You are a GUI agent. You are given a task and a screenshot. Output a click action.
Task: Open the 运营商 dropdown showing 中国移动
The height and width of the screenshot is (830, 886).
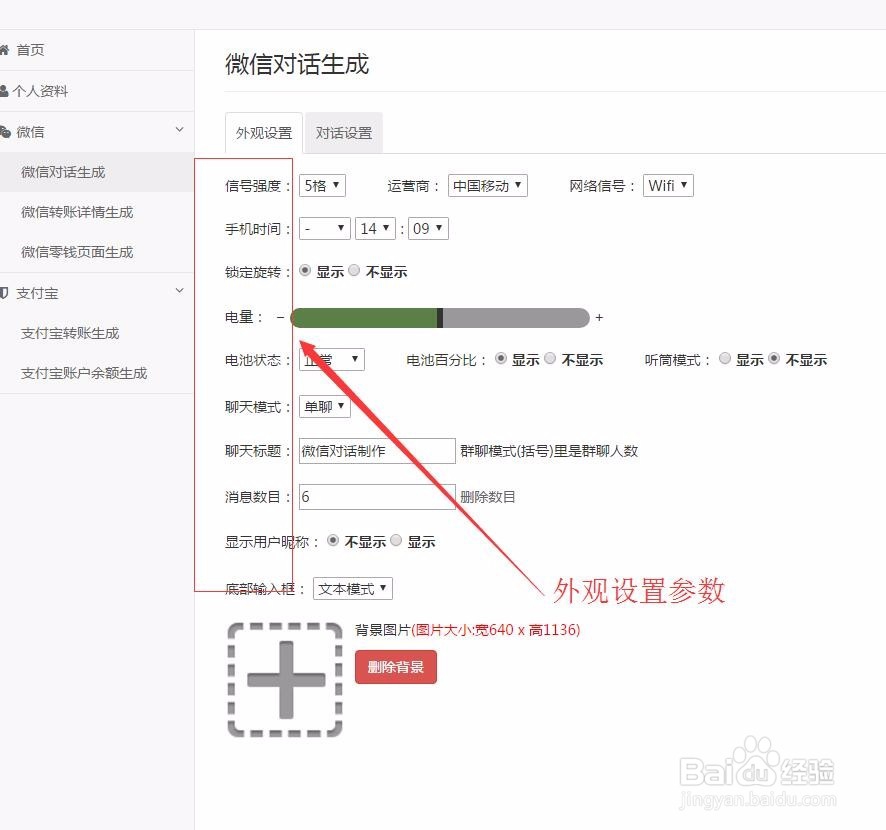click(488, 185)
